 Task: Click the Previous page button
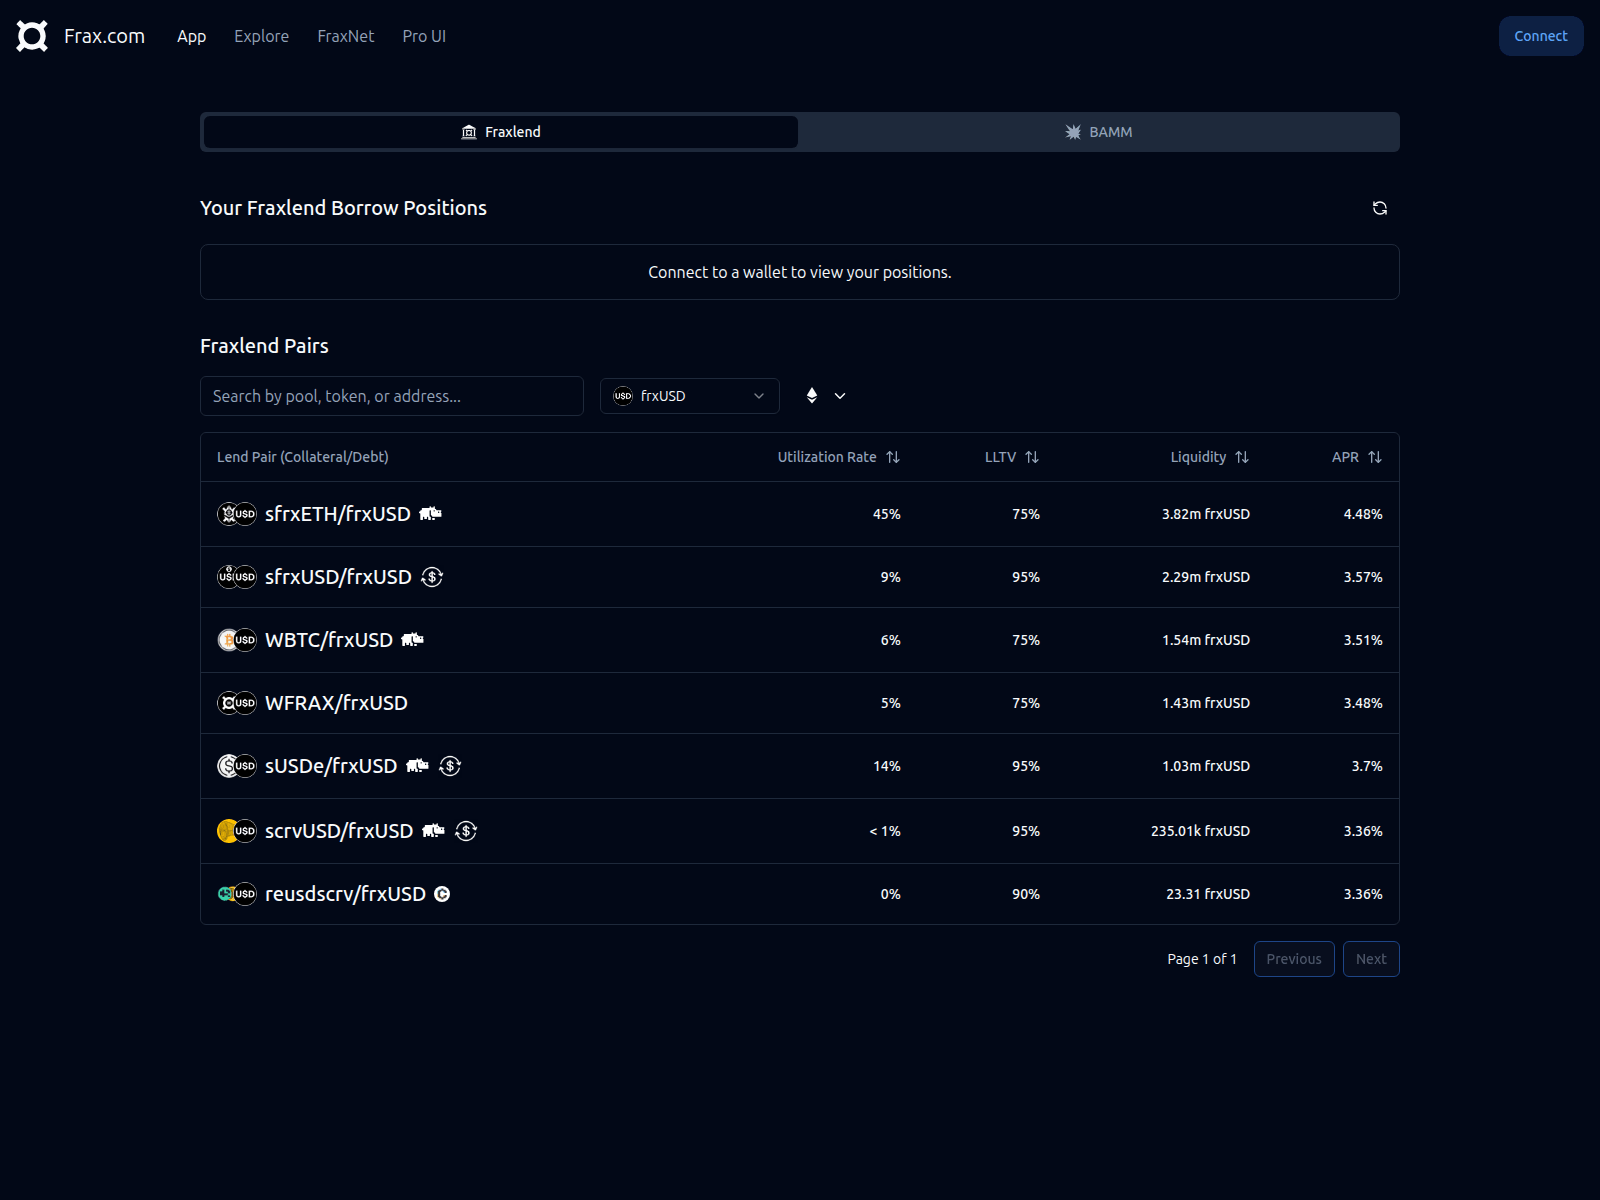tap(1294, 959)
